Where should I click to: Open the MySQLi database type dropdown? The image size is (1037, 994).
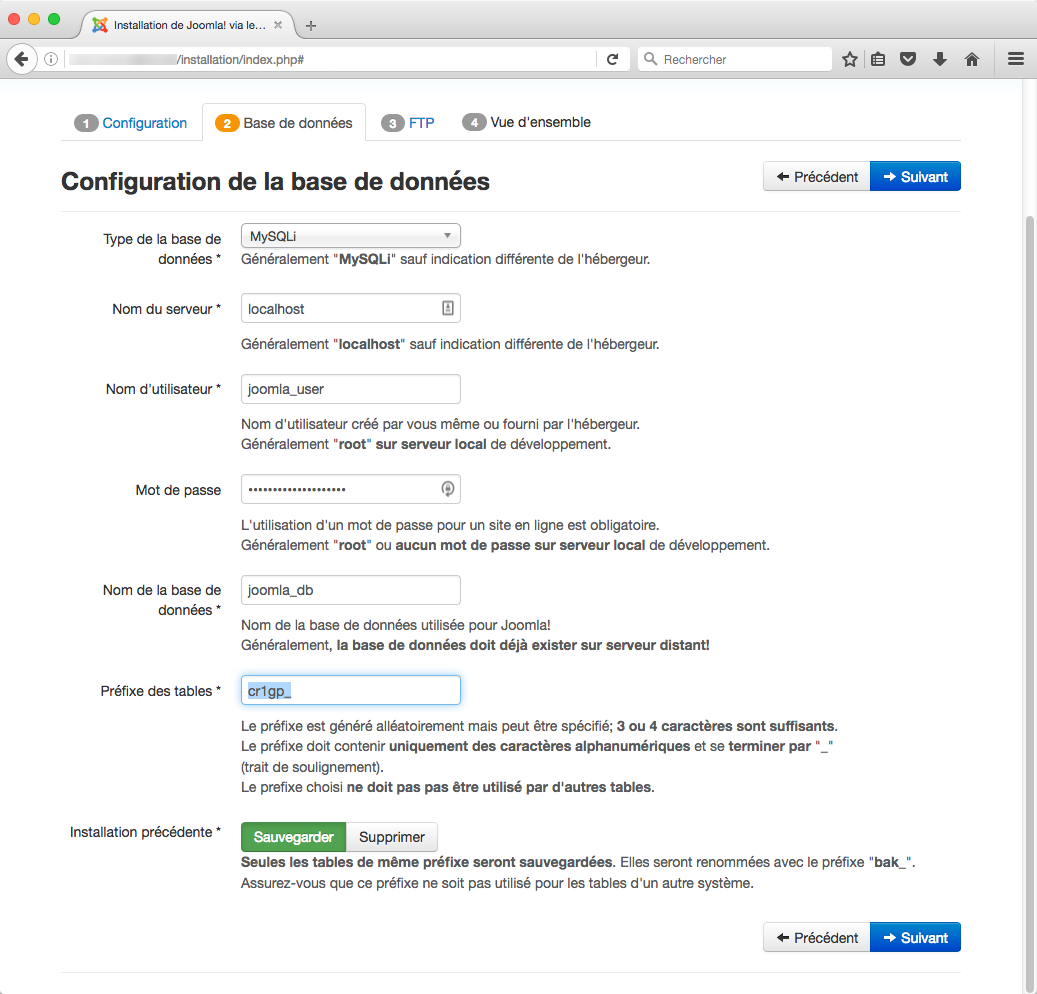(x=351, y=236)
